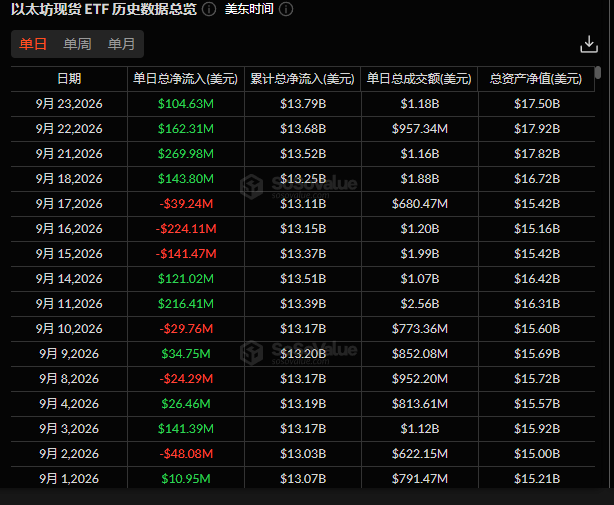Screen dimensions: 614x505
Task: Click the outflow value -$29.76M
Action: coord(186,329)
